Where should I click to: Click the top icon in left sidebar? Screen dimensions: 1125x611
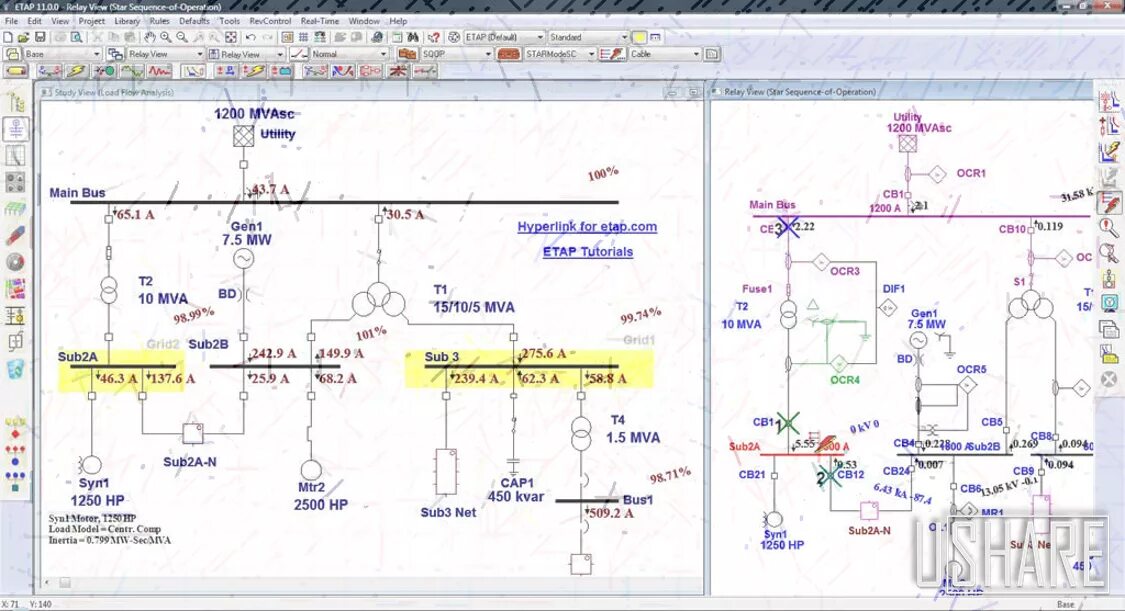(16, 103)
